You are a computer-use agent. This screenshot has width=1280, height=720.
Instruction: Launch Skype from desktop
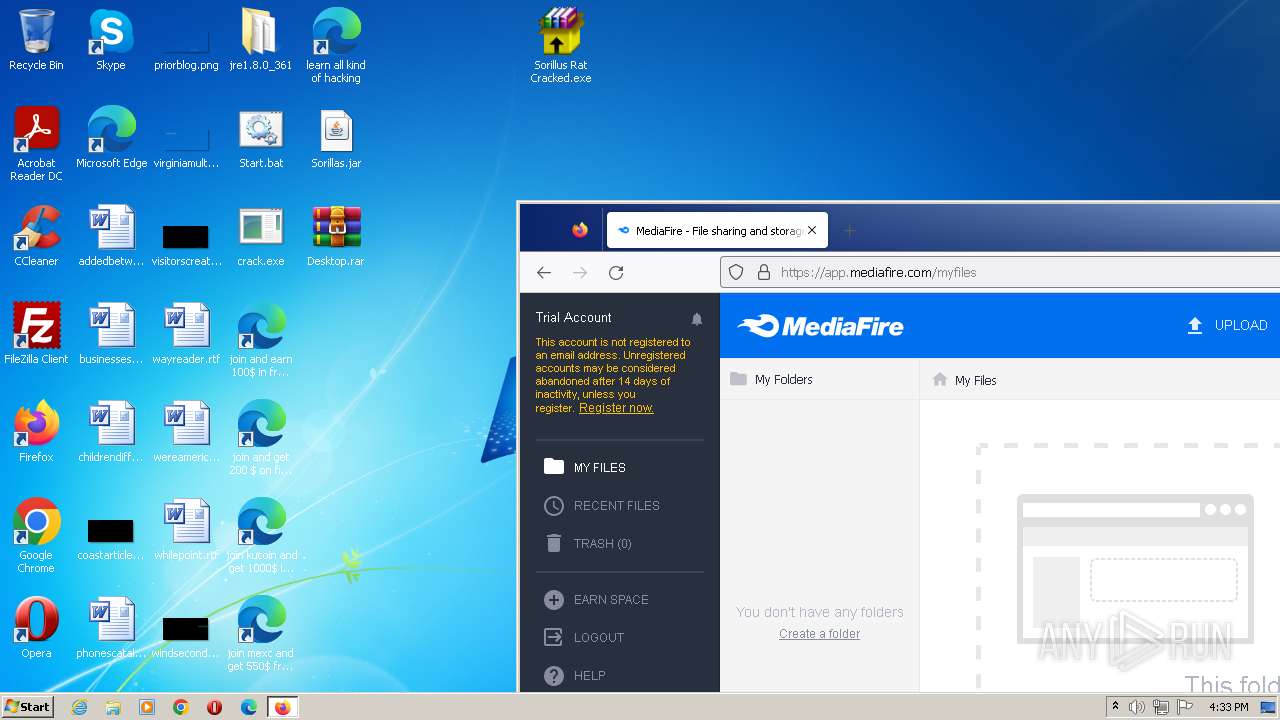(x=110, y=40)
